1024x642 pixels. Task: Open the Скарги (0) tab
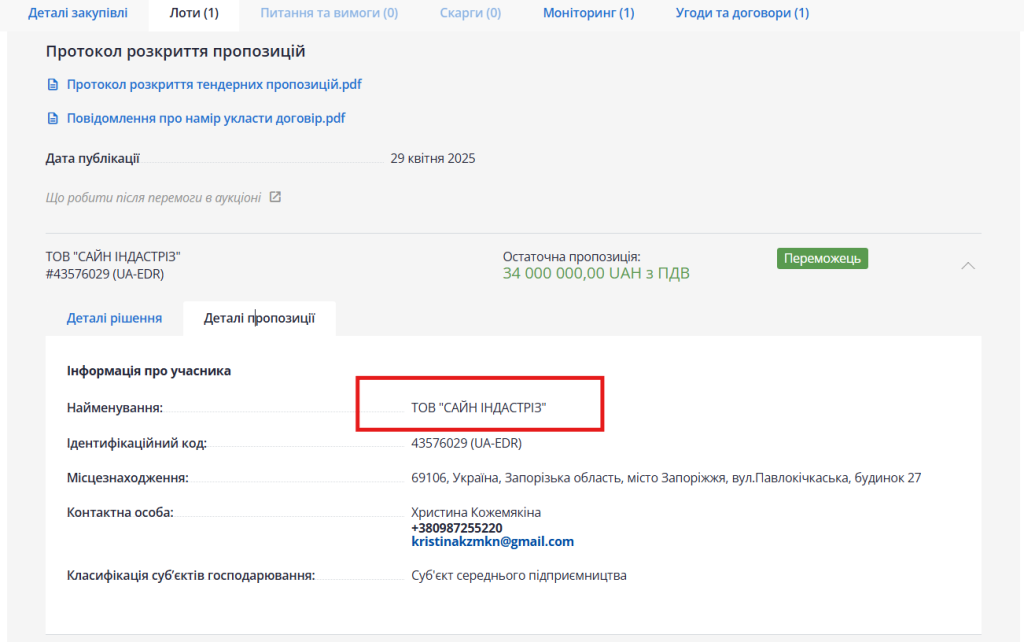click(x=470, y=13)
